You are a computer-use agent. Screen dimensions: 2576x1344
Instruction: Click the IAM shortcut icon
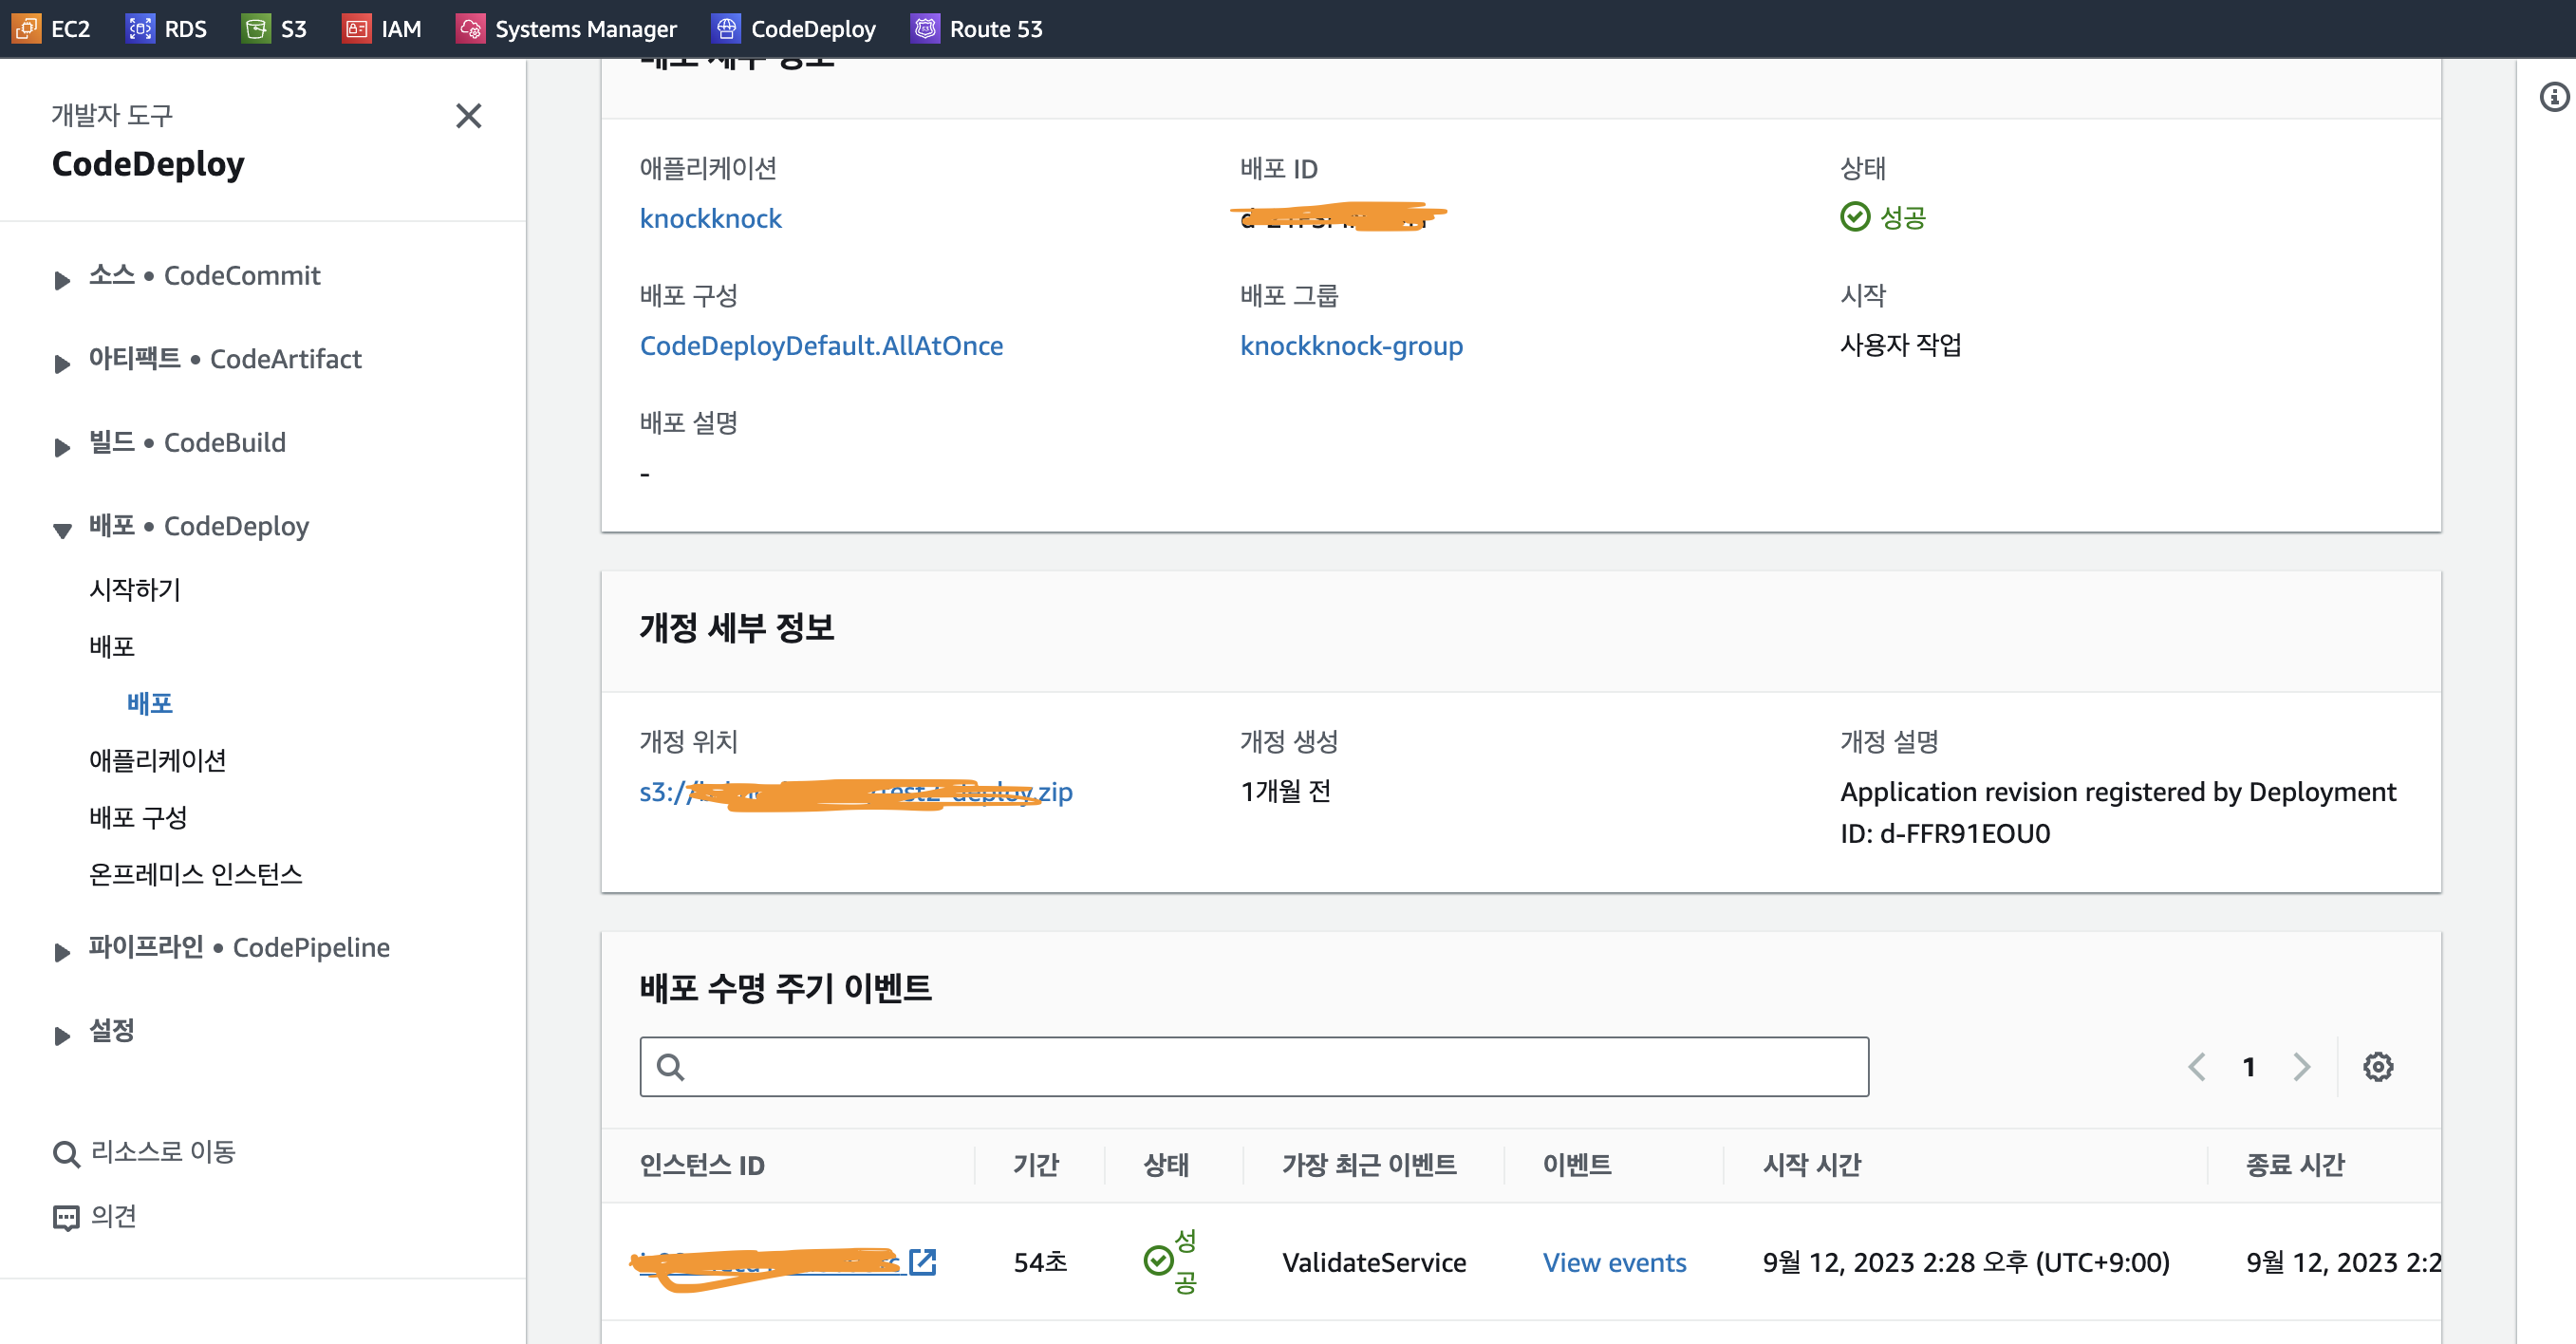[356, 28]
